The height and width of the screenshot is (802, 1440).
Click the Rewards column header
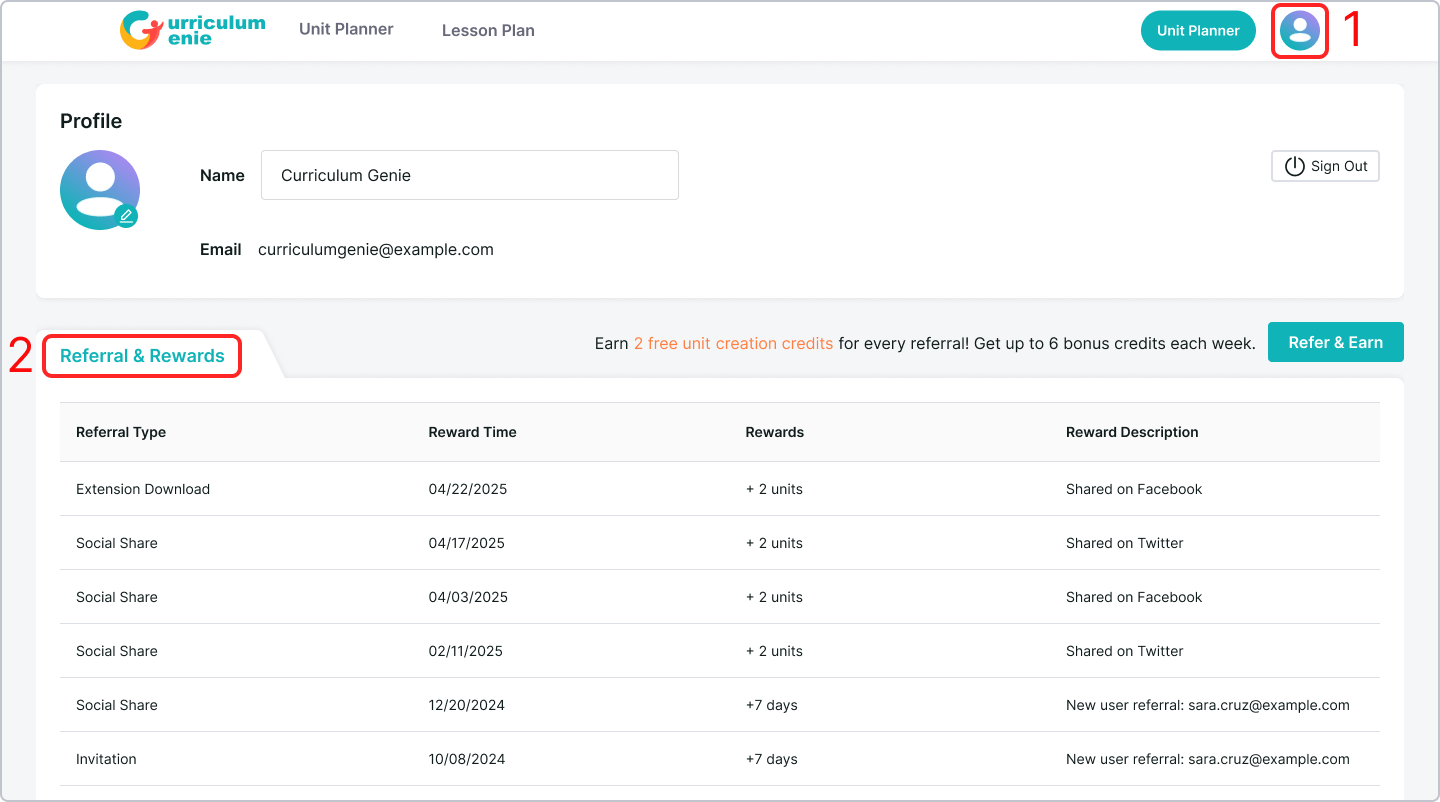(x=774, y=432)
